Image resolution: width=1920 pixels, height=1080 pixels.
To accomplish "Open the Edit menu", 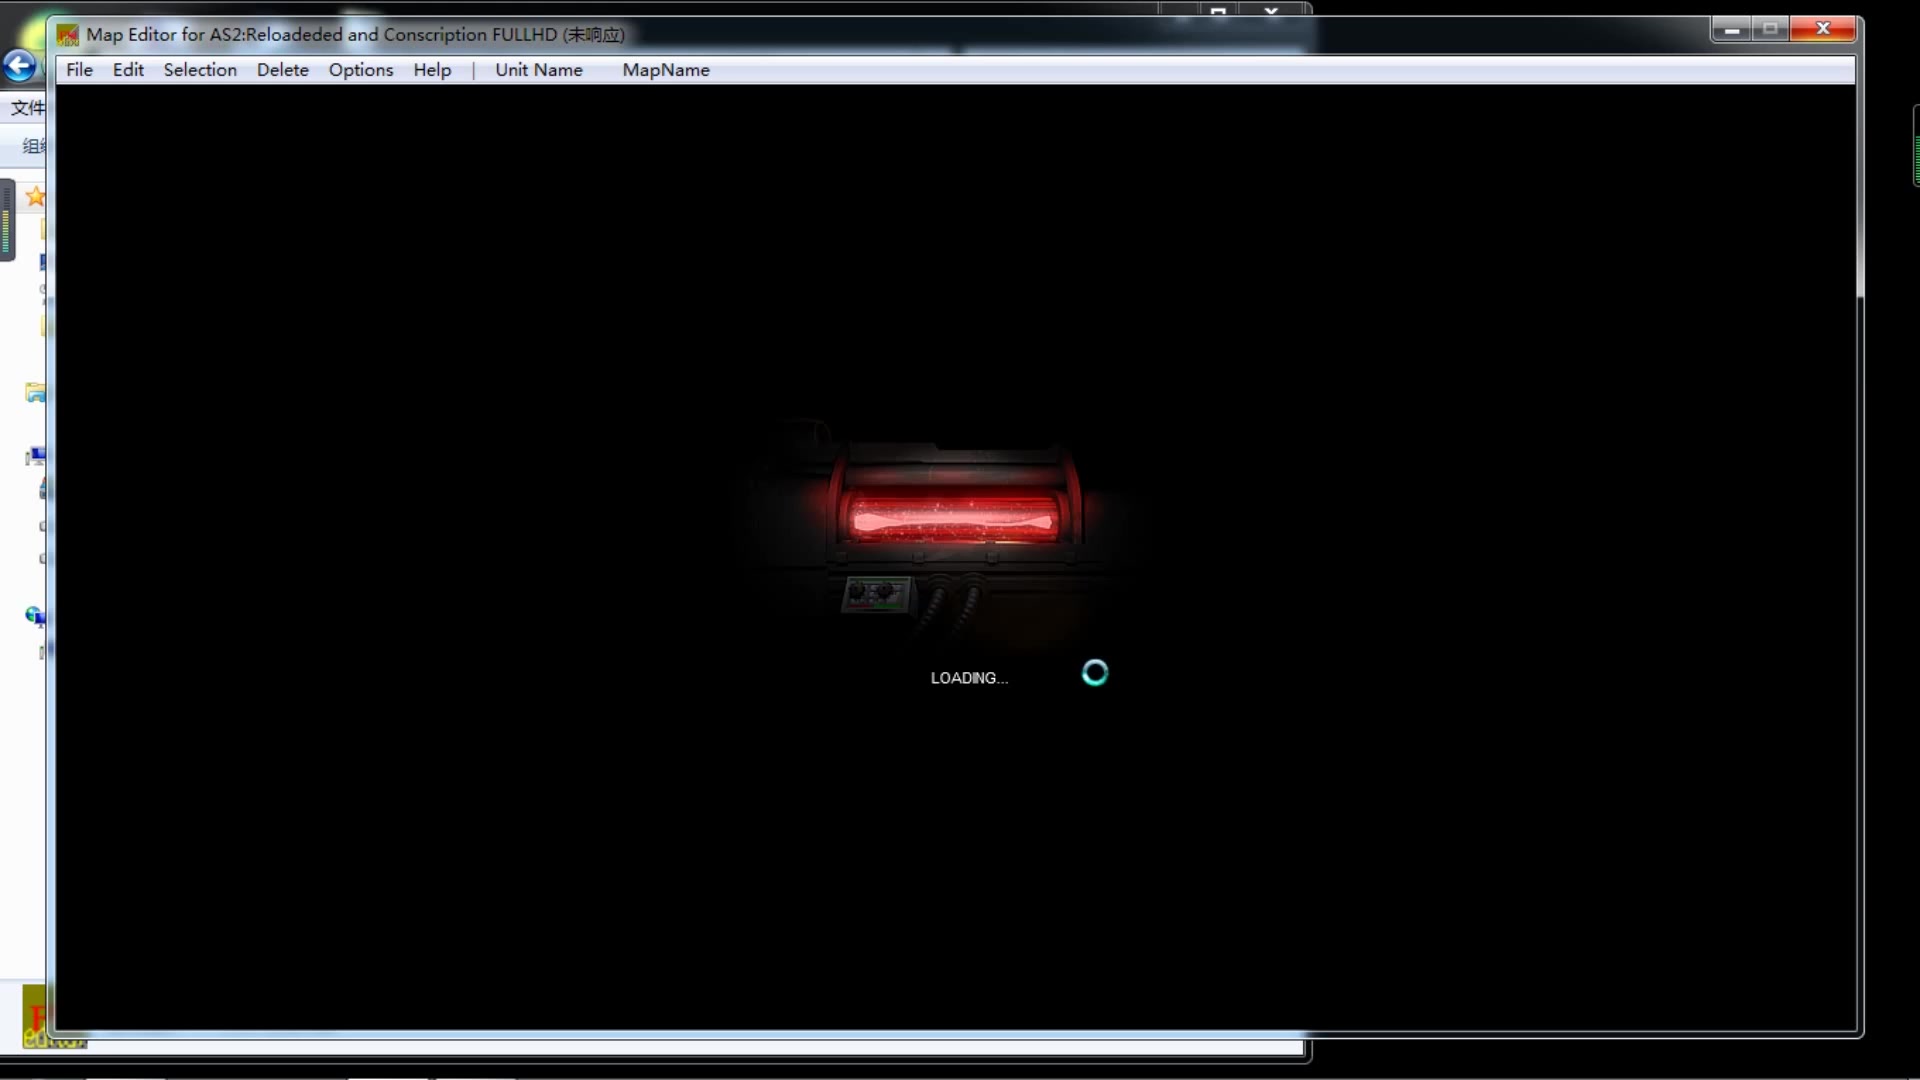I will [x=128, y=70].
